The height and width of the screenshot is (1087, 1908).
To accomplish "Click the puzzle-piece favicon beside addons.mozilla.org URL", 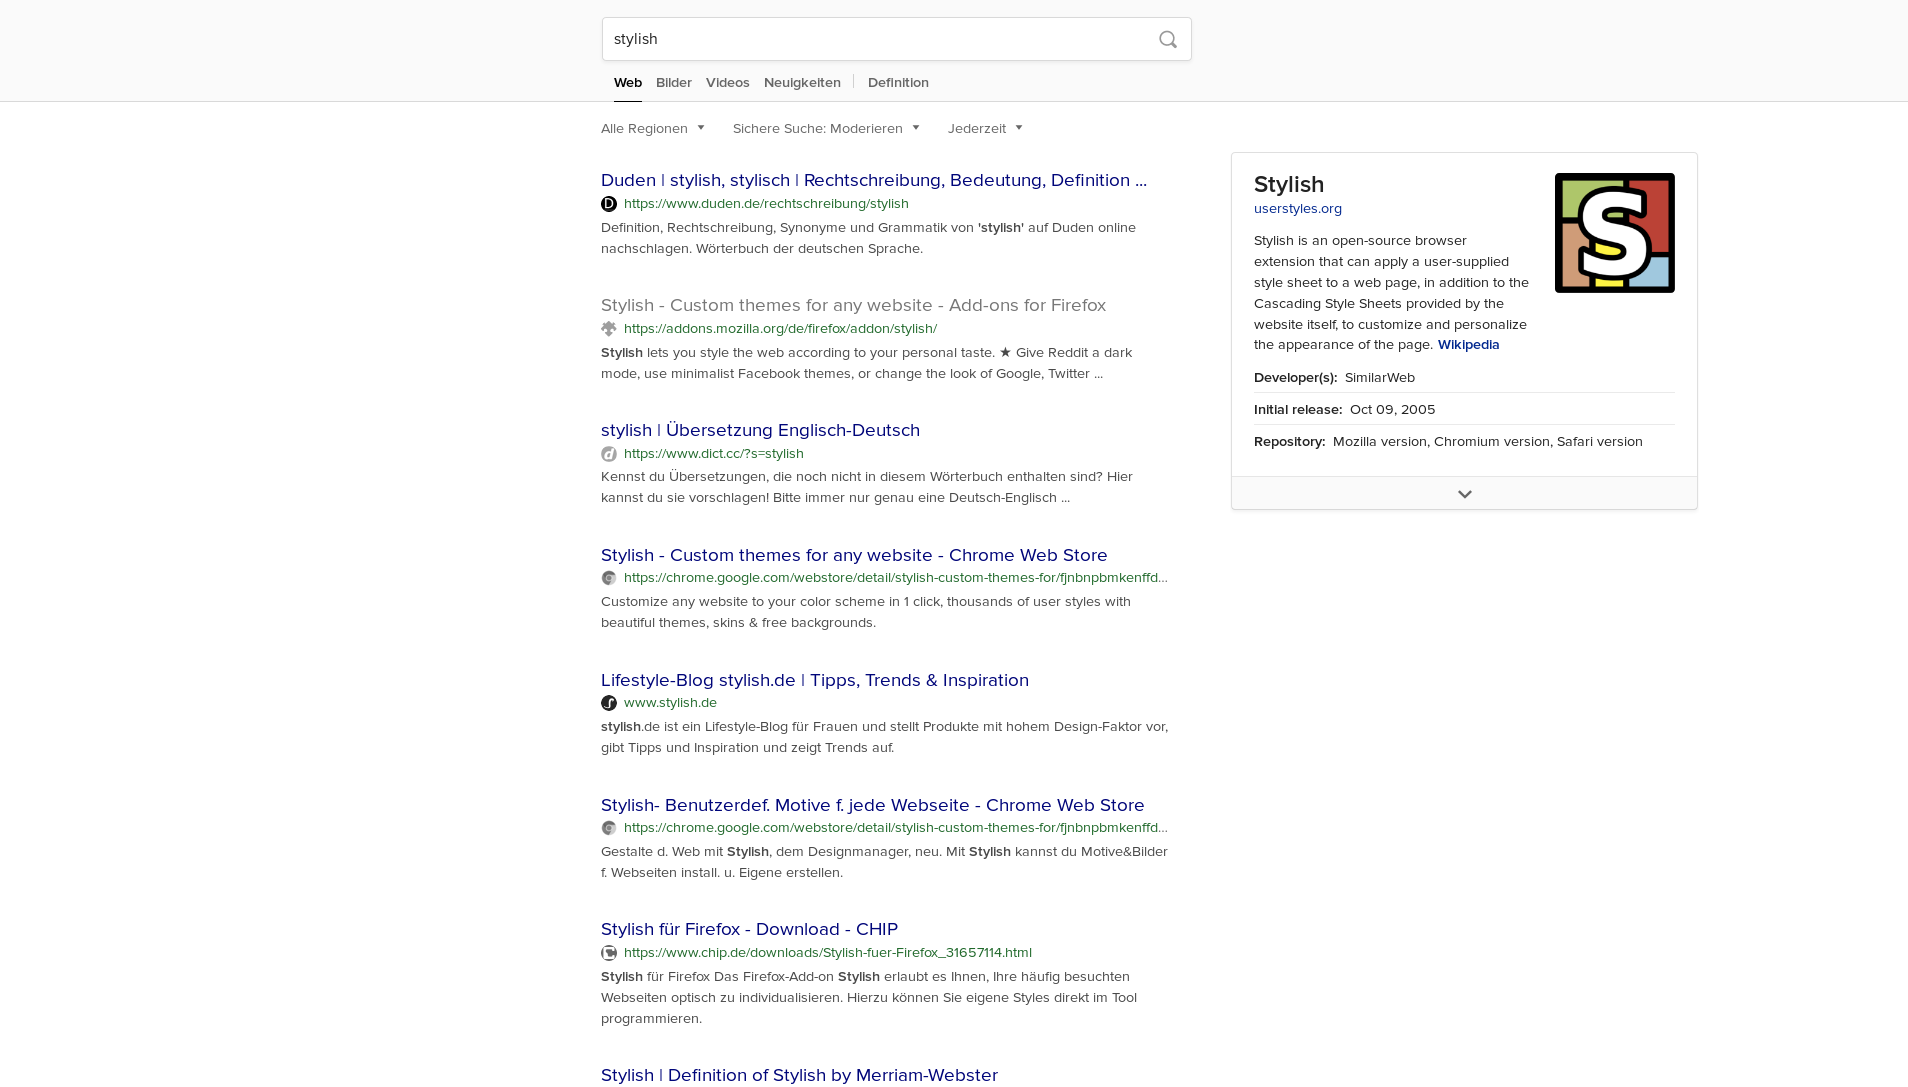I will click(x=609, y=329).
